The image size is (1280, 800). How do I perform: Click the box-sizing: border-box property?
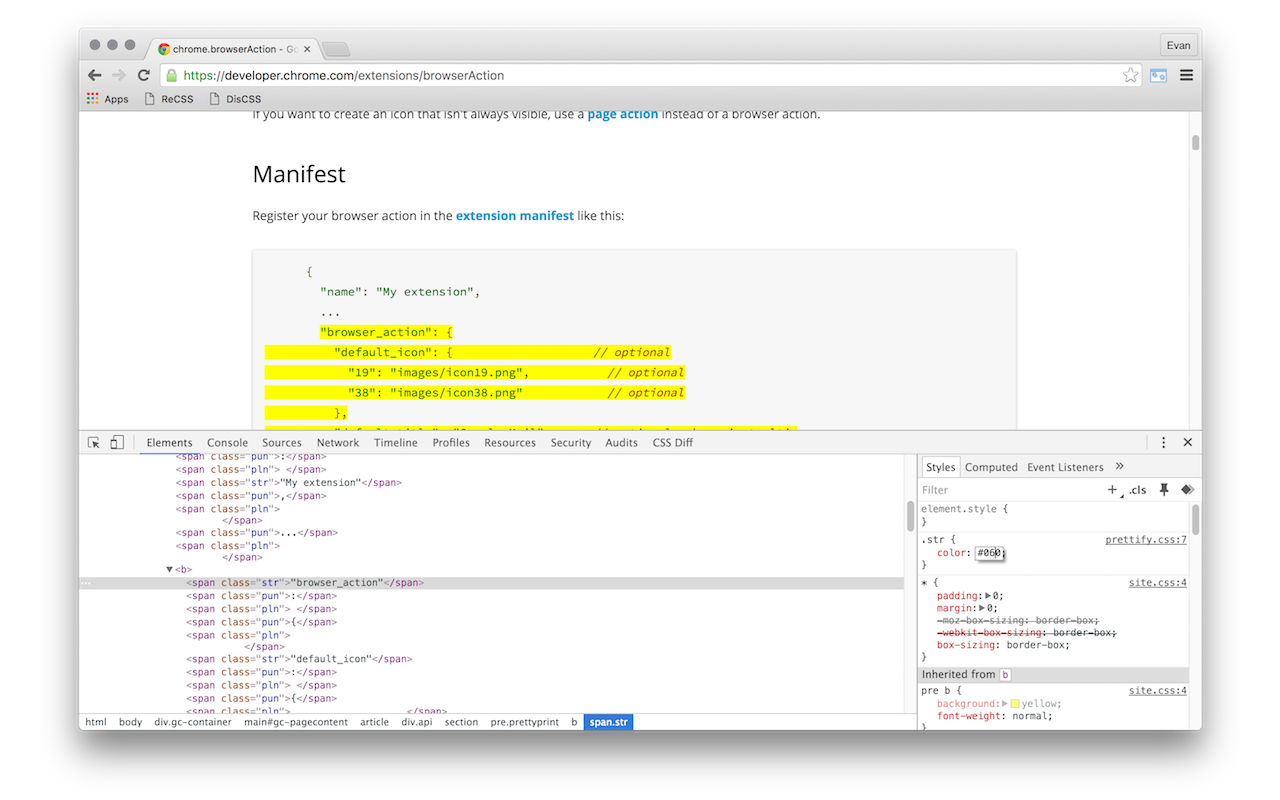[1003, 645]
